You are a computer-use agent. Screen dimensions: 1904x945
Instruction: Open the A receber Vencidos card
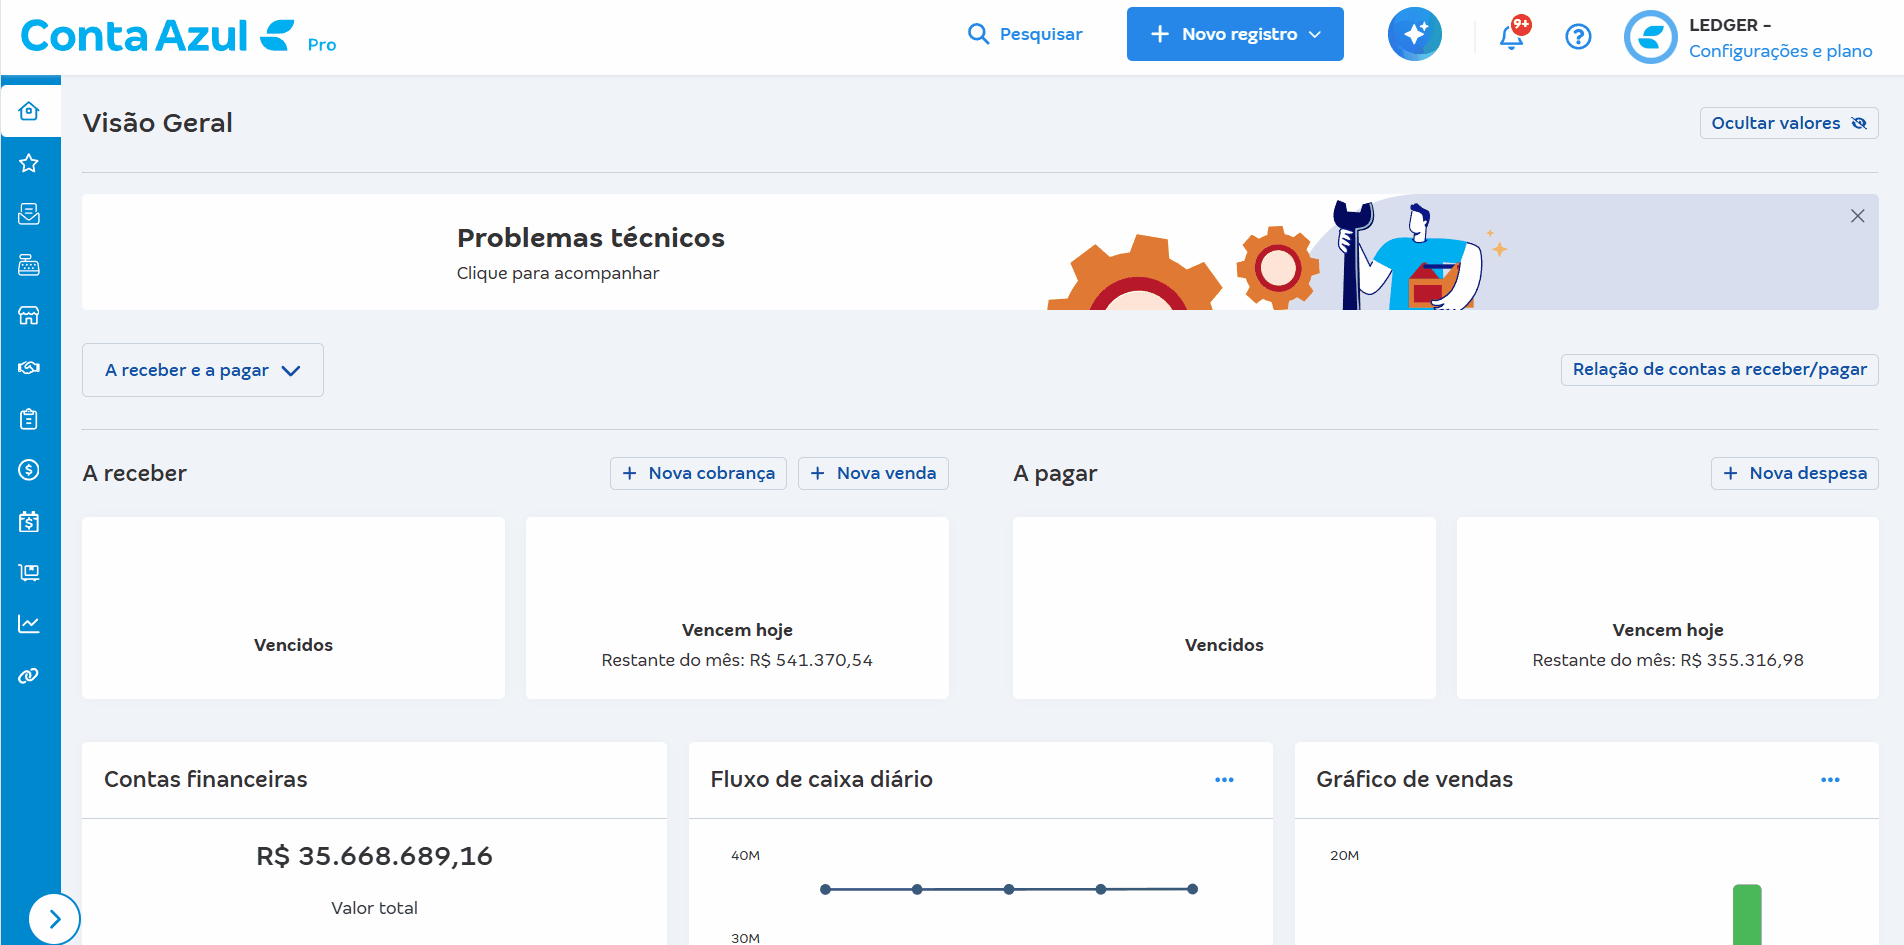[x=293, y=608]
